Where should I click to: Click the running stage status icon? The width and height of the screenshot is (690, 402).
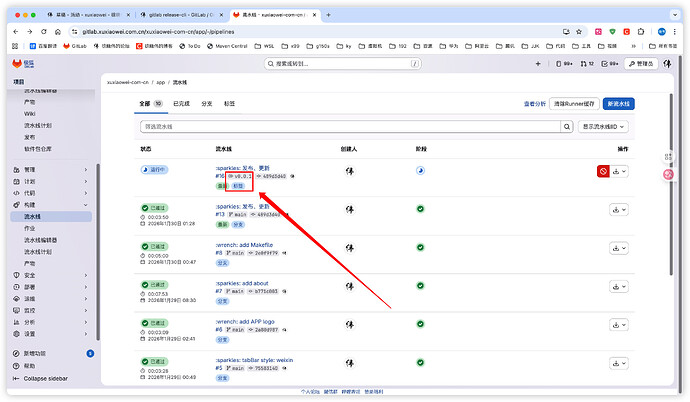pos(420,170)
